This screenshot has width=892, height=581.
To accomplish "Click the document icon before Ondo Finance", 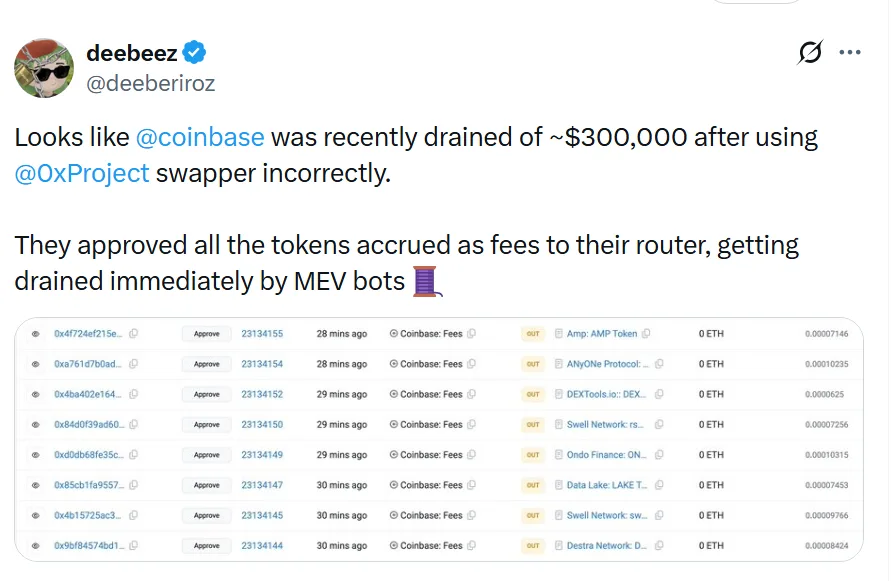I will pos(559,455).
